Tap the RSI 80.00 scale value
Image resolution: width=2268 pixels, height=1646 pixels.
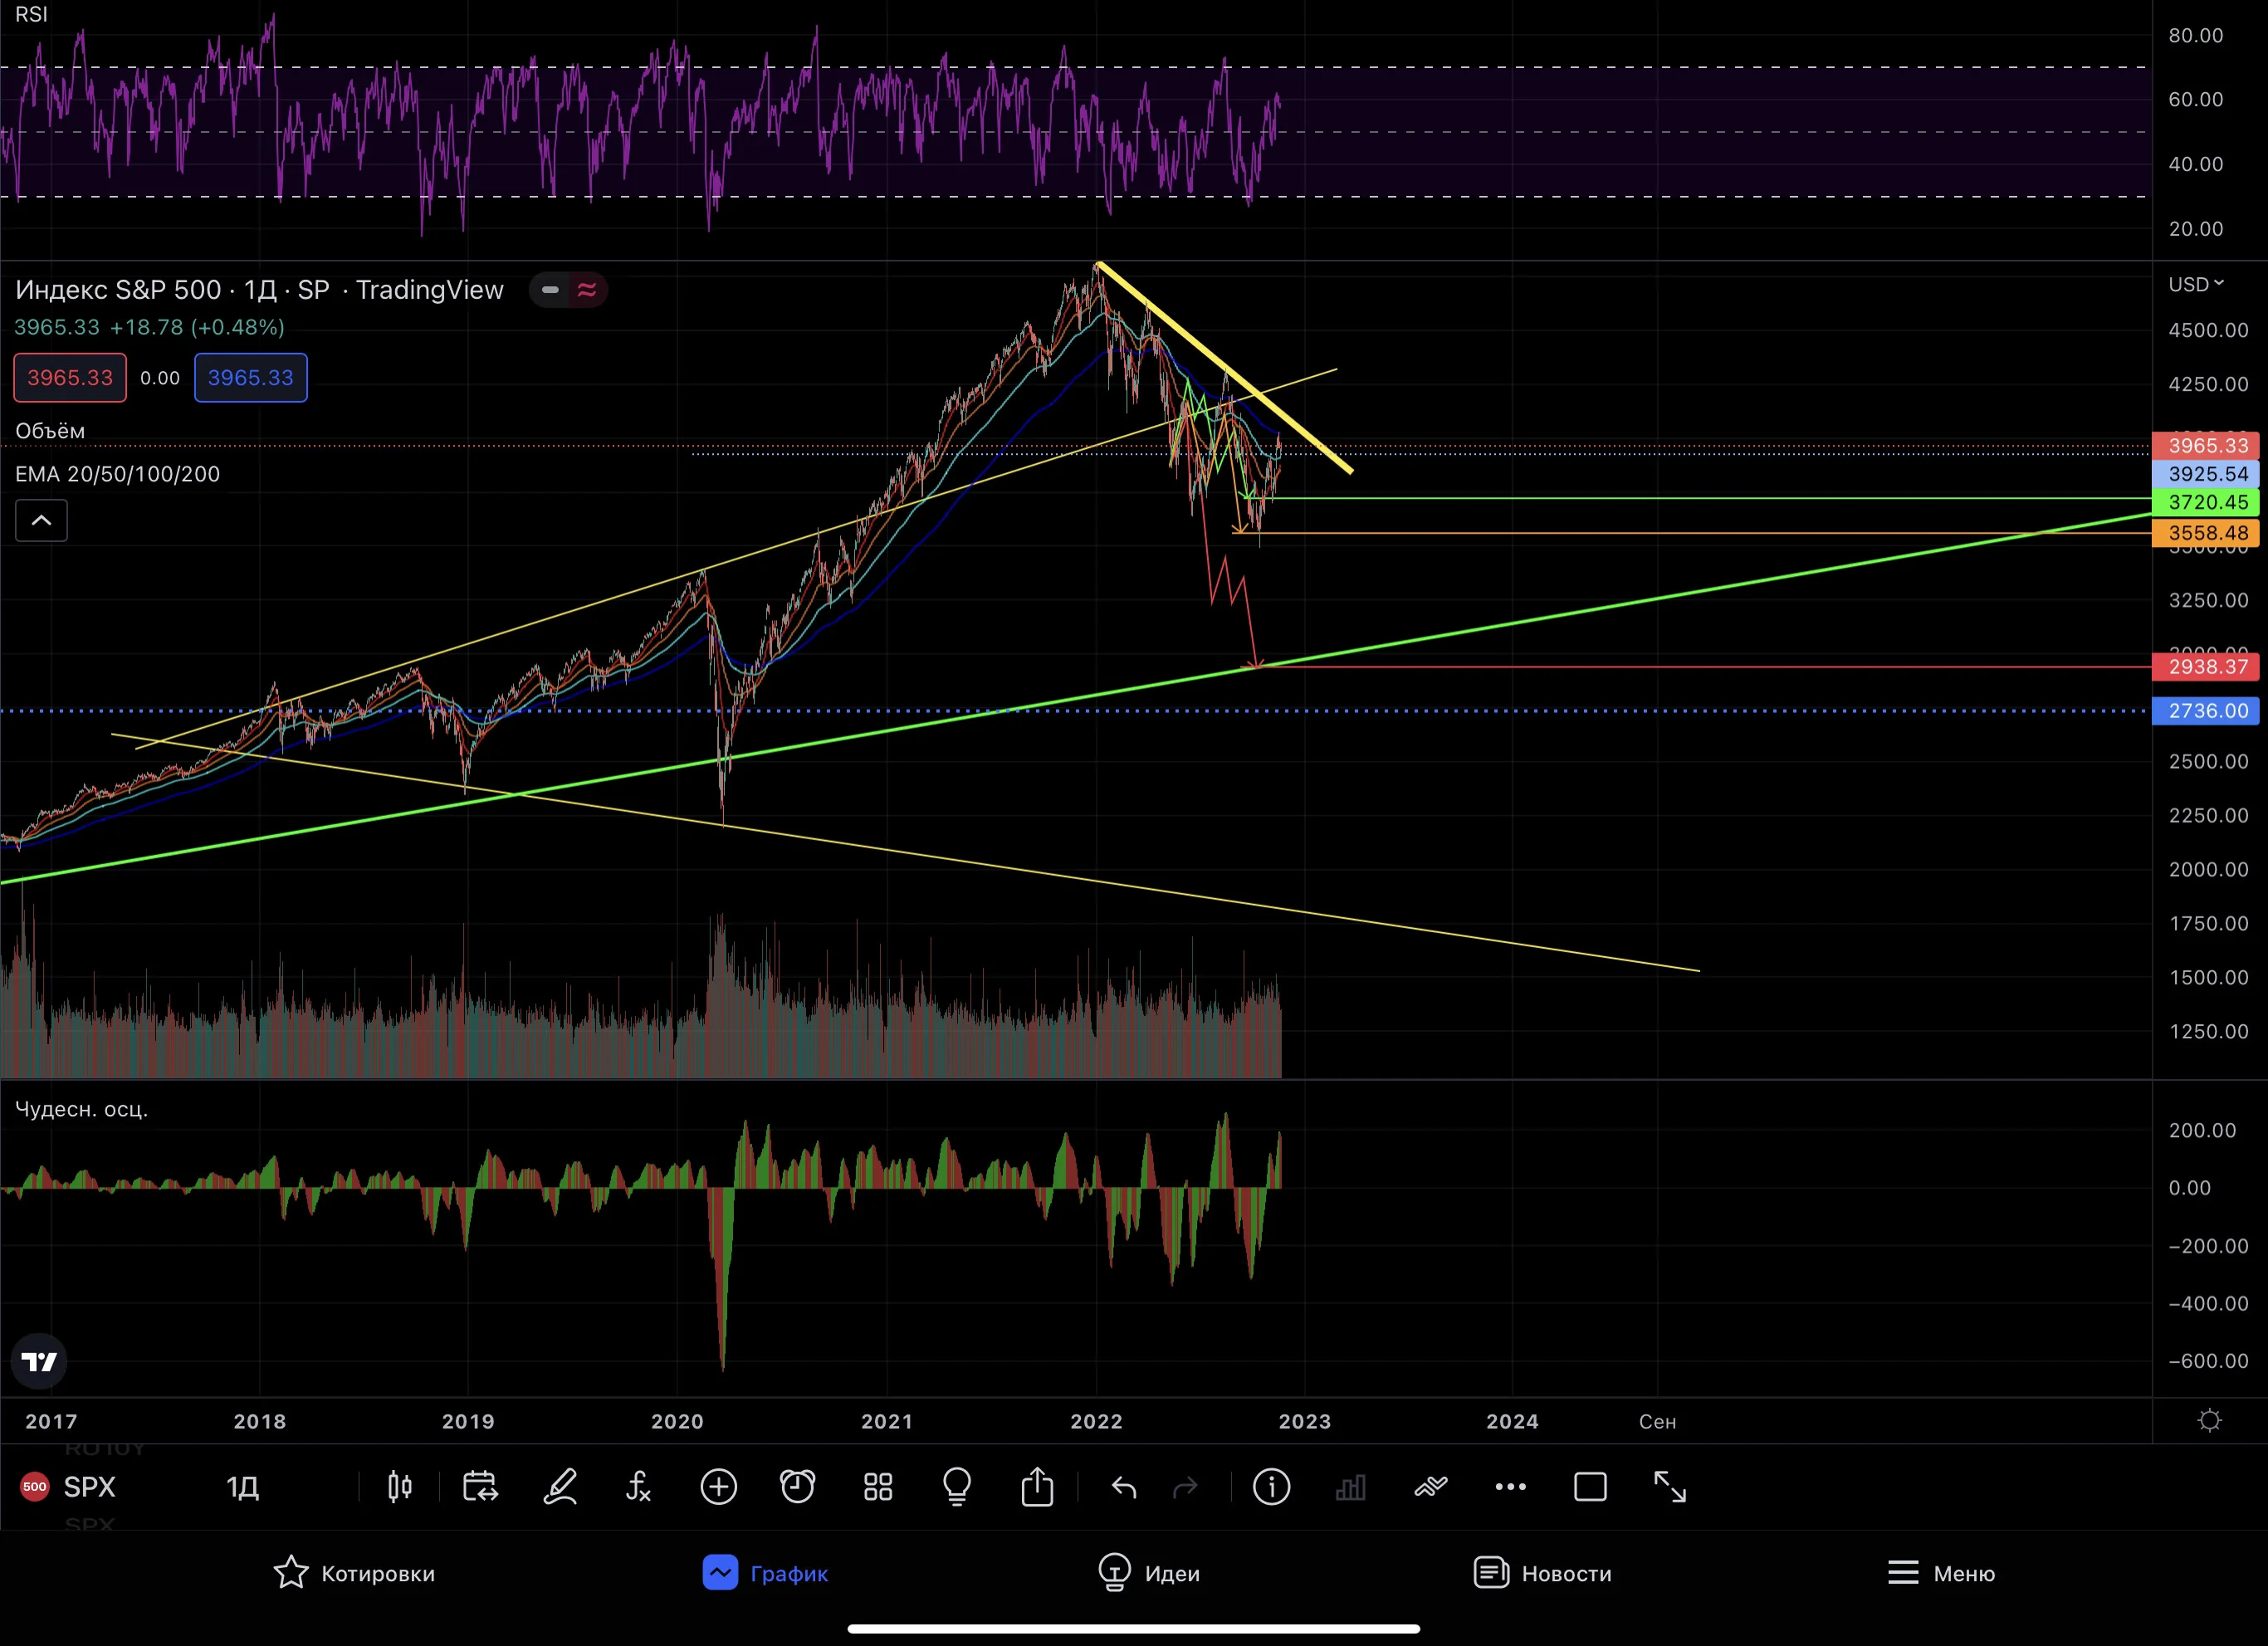pyautogui.click(x=2196, y=35)
